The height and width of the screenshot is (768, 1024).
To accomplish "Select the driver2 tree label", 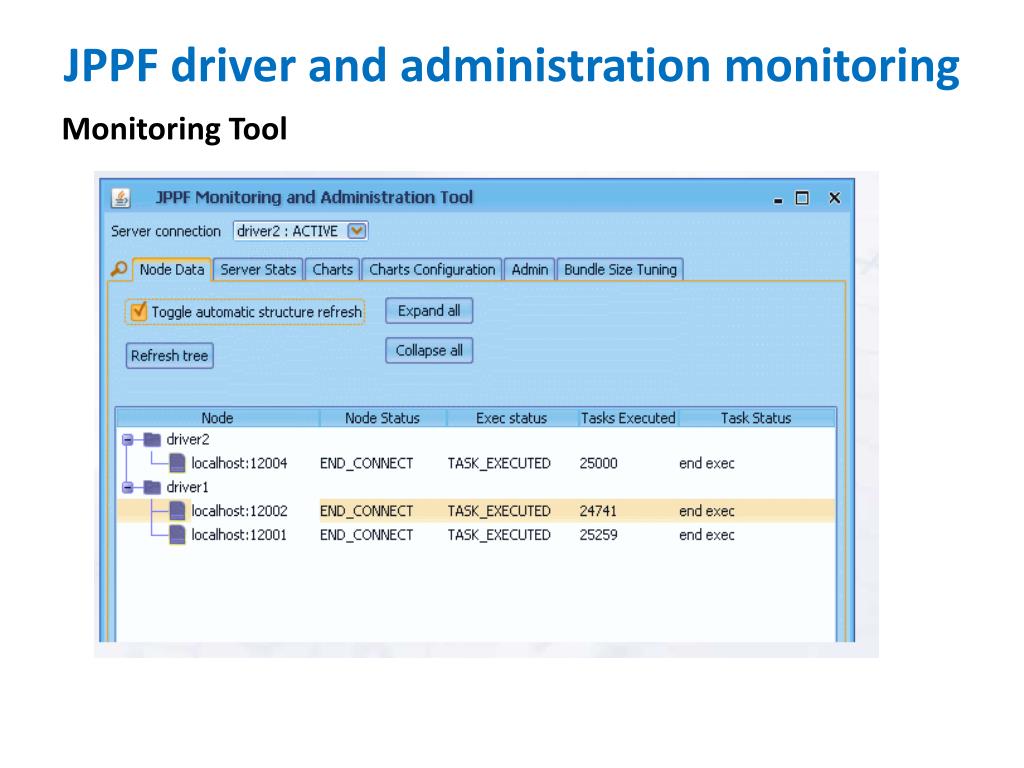I will pyautogui.click(x=188, y=440).
